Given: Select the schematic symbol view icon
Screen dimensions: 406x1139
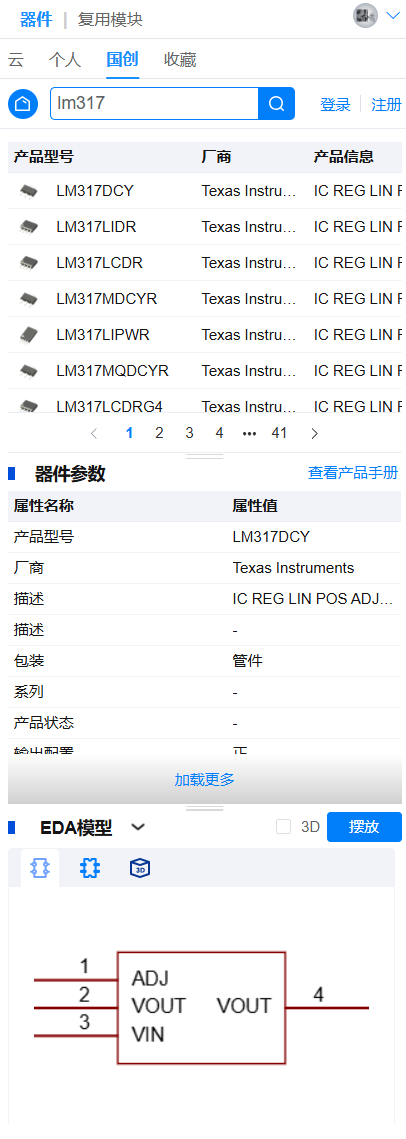Looking at the screenshot, I should click(39, 868).
